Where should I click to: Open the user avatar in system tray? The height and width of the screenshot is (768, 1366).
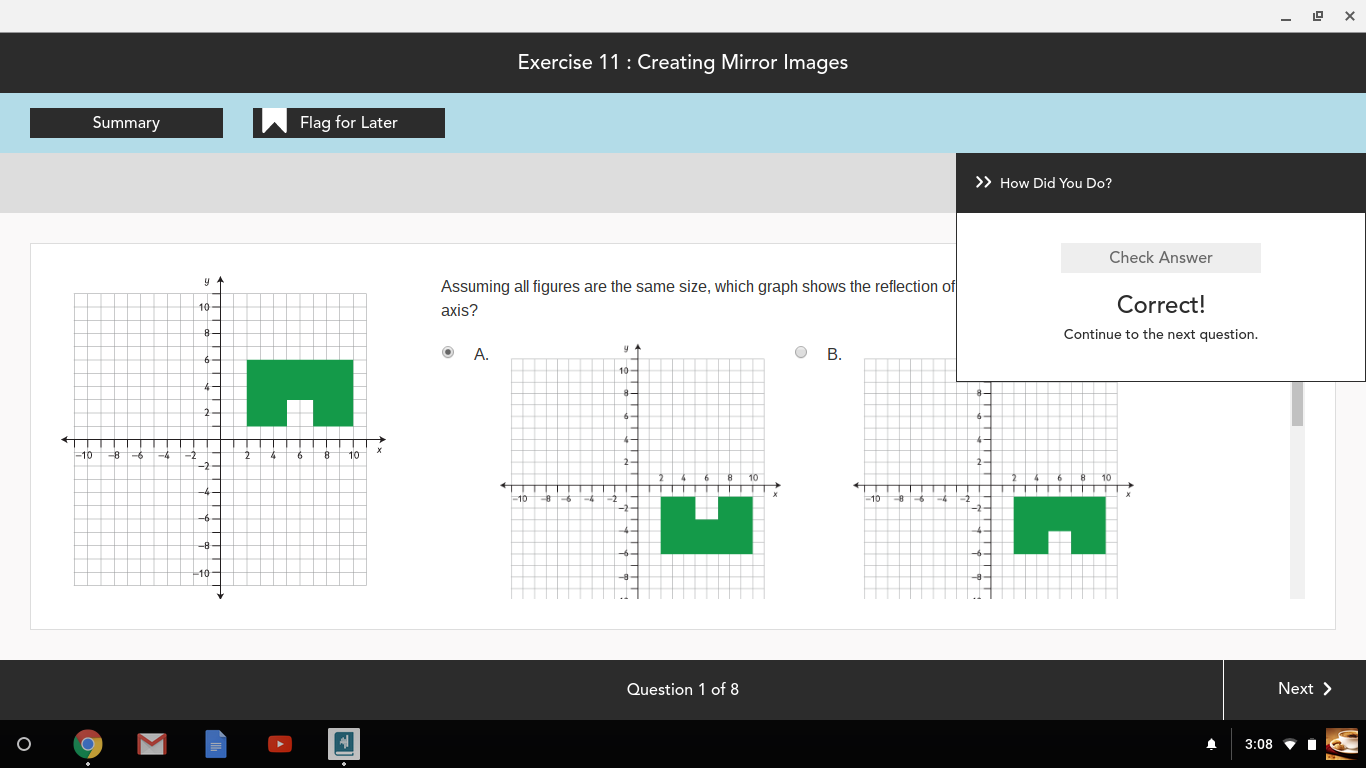click(1342, 744)
